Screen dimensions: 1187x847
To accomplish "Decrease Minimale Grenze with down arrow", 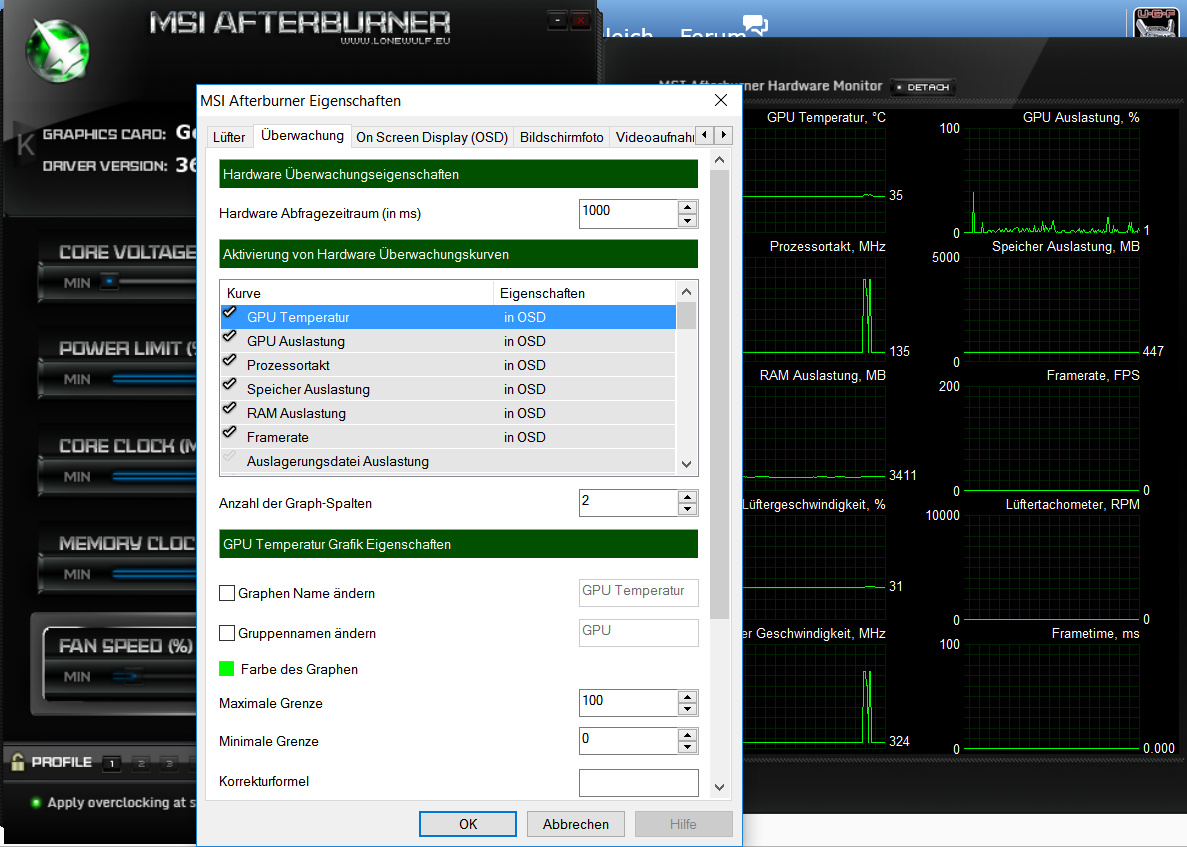I will [687, 747].
